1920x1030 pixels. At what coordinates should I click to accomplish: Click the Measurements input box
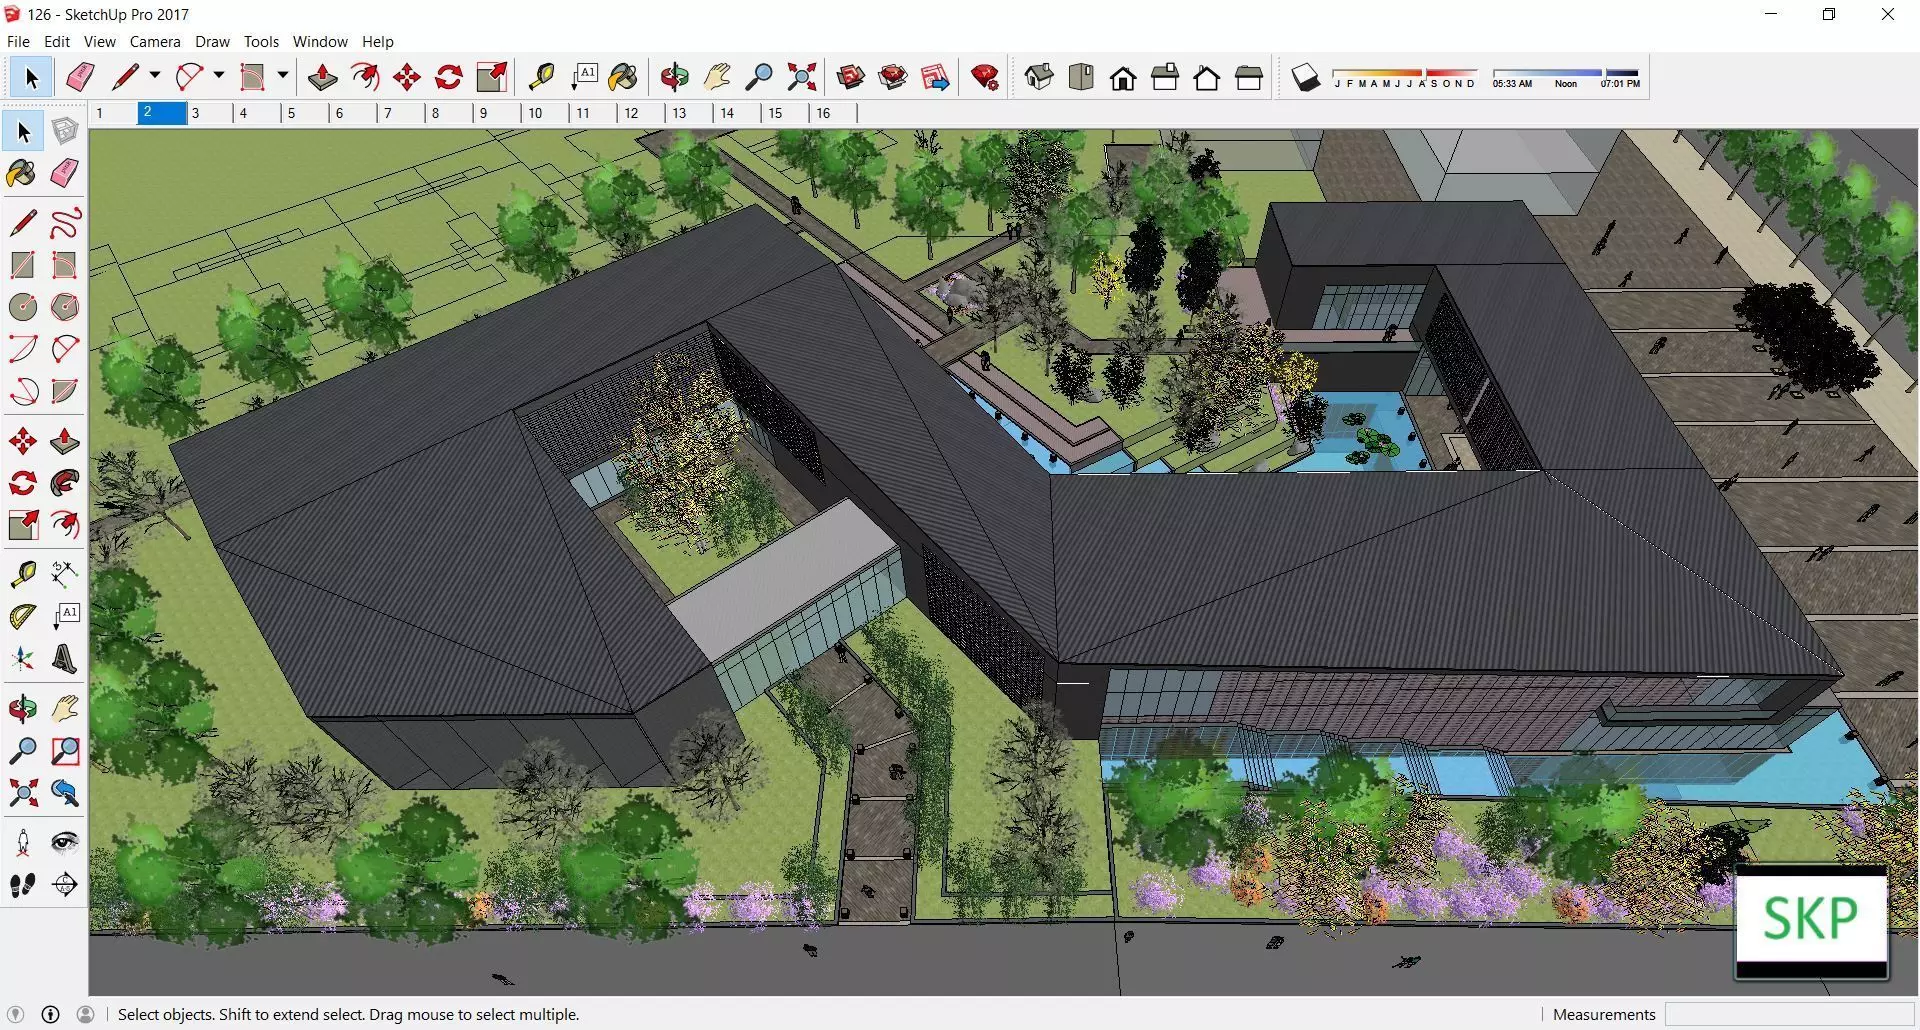pyautogui.click(x=1790, y=1014)
